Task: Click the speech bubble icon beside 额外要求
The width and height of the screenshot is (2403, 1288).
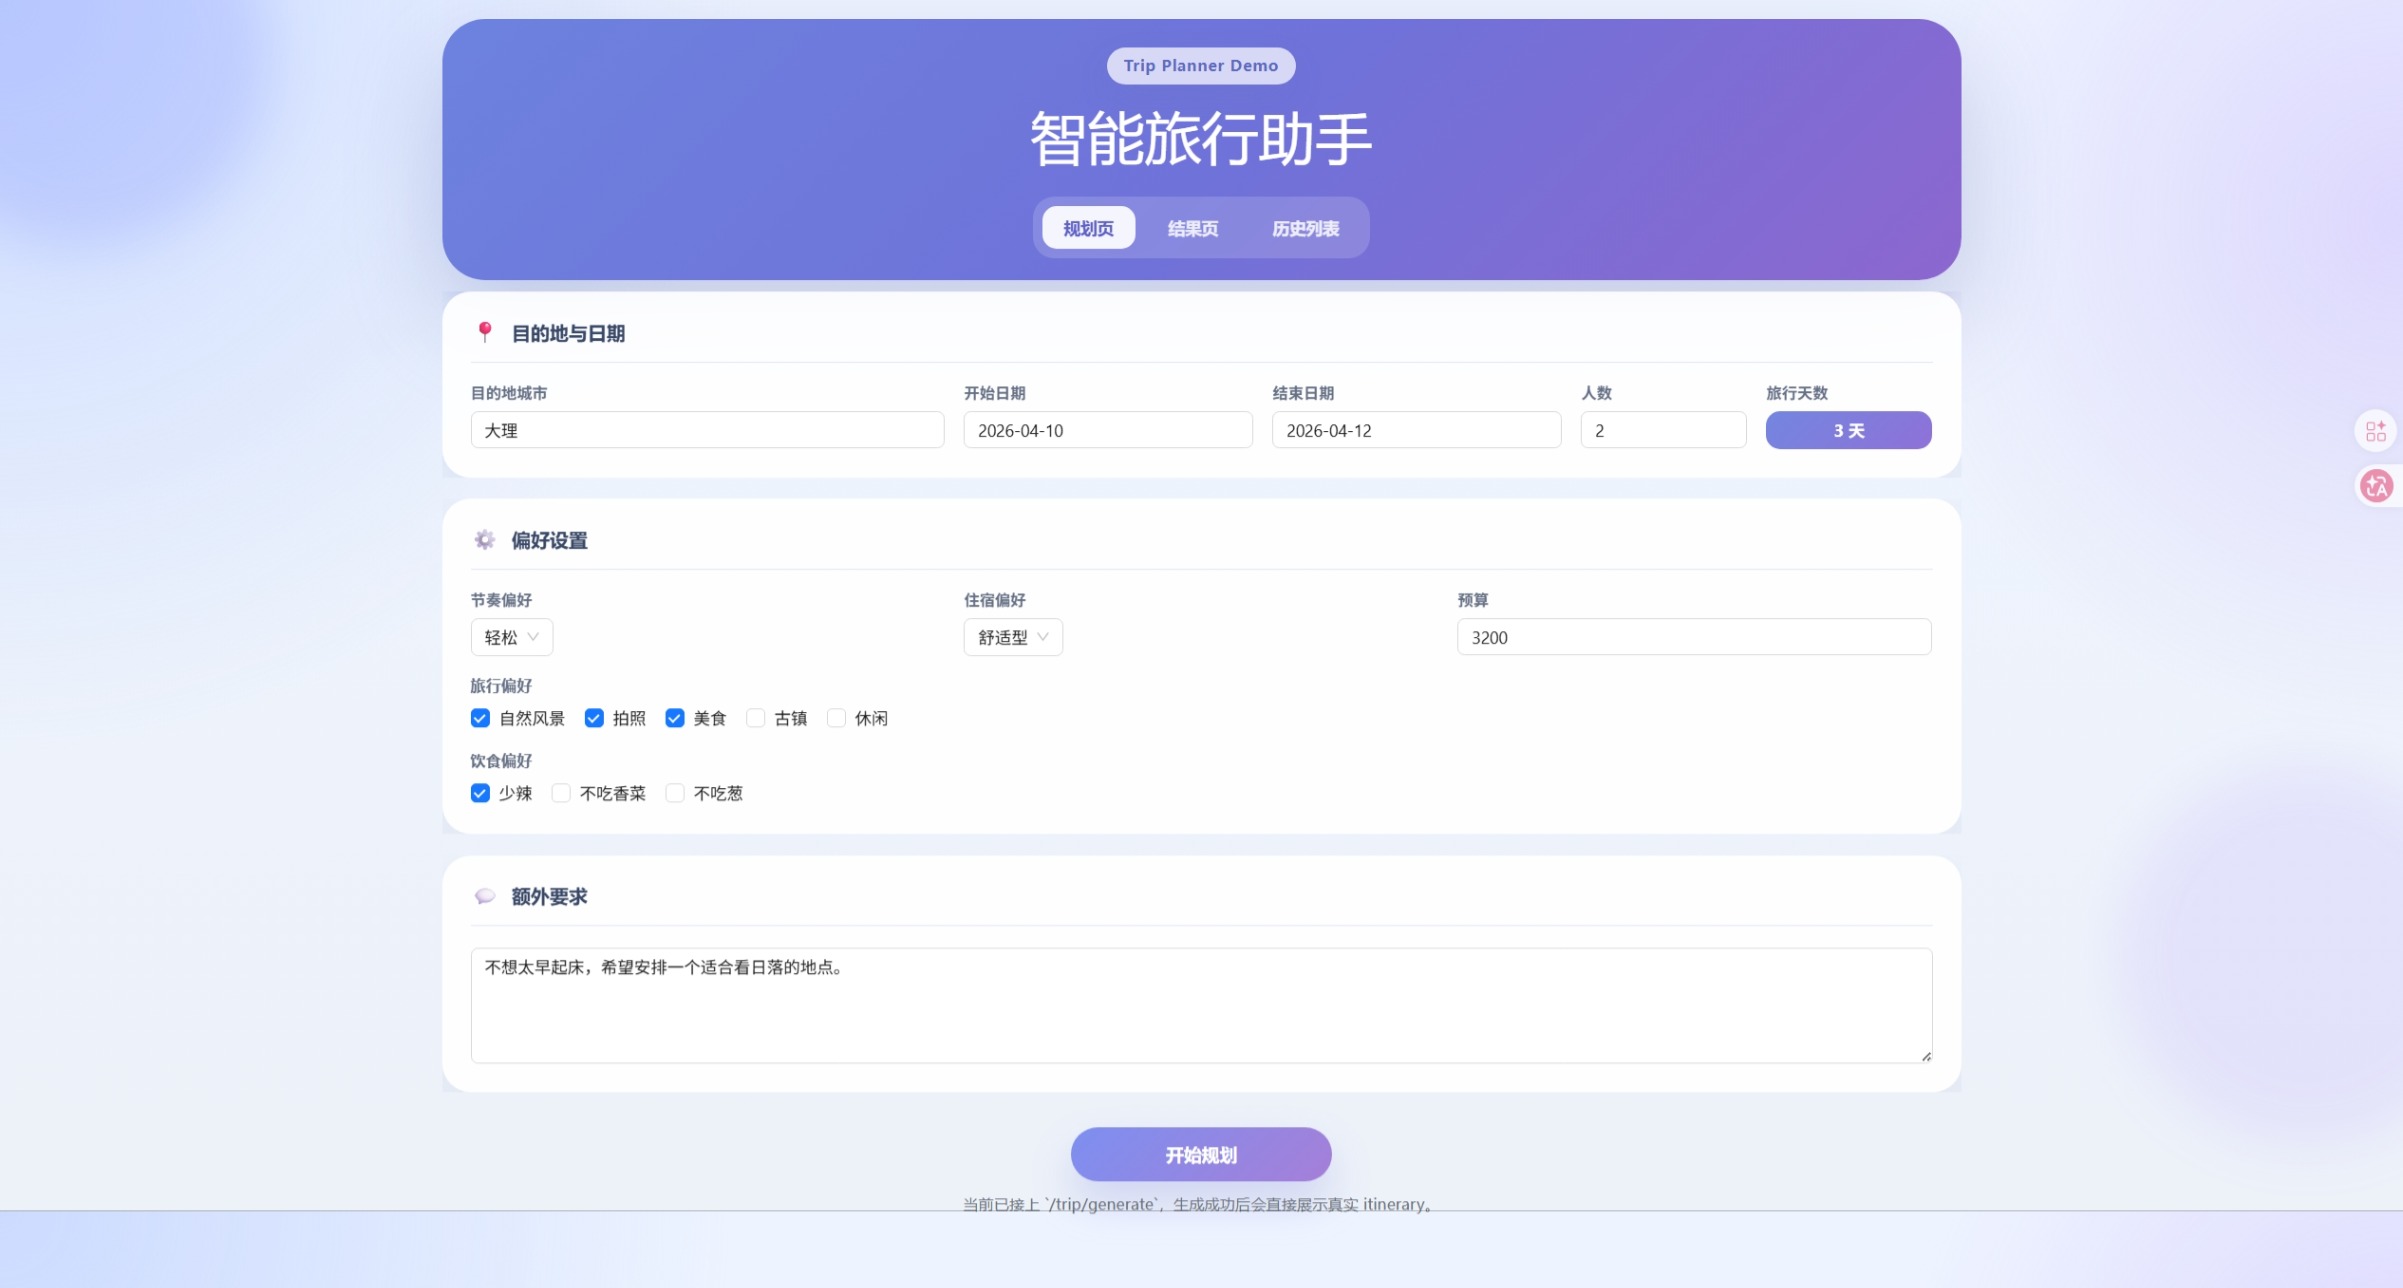Action: pos(485,896)
